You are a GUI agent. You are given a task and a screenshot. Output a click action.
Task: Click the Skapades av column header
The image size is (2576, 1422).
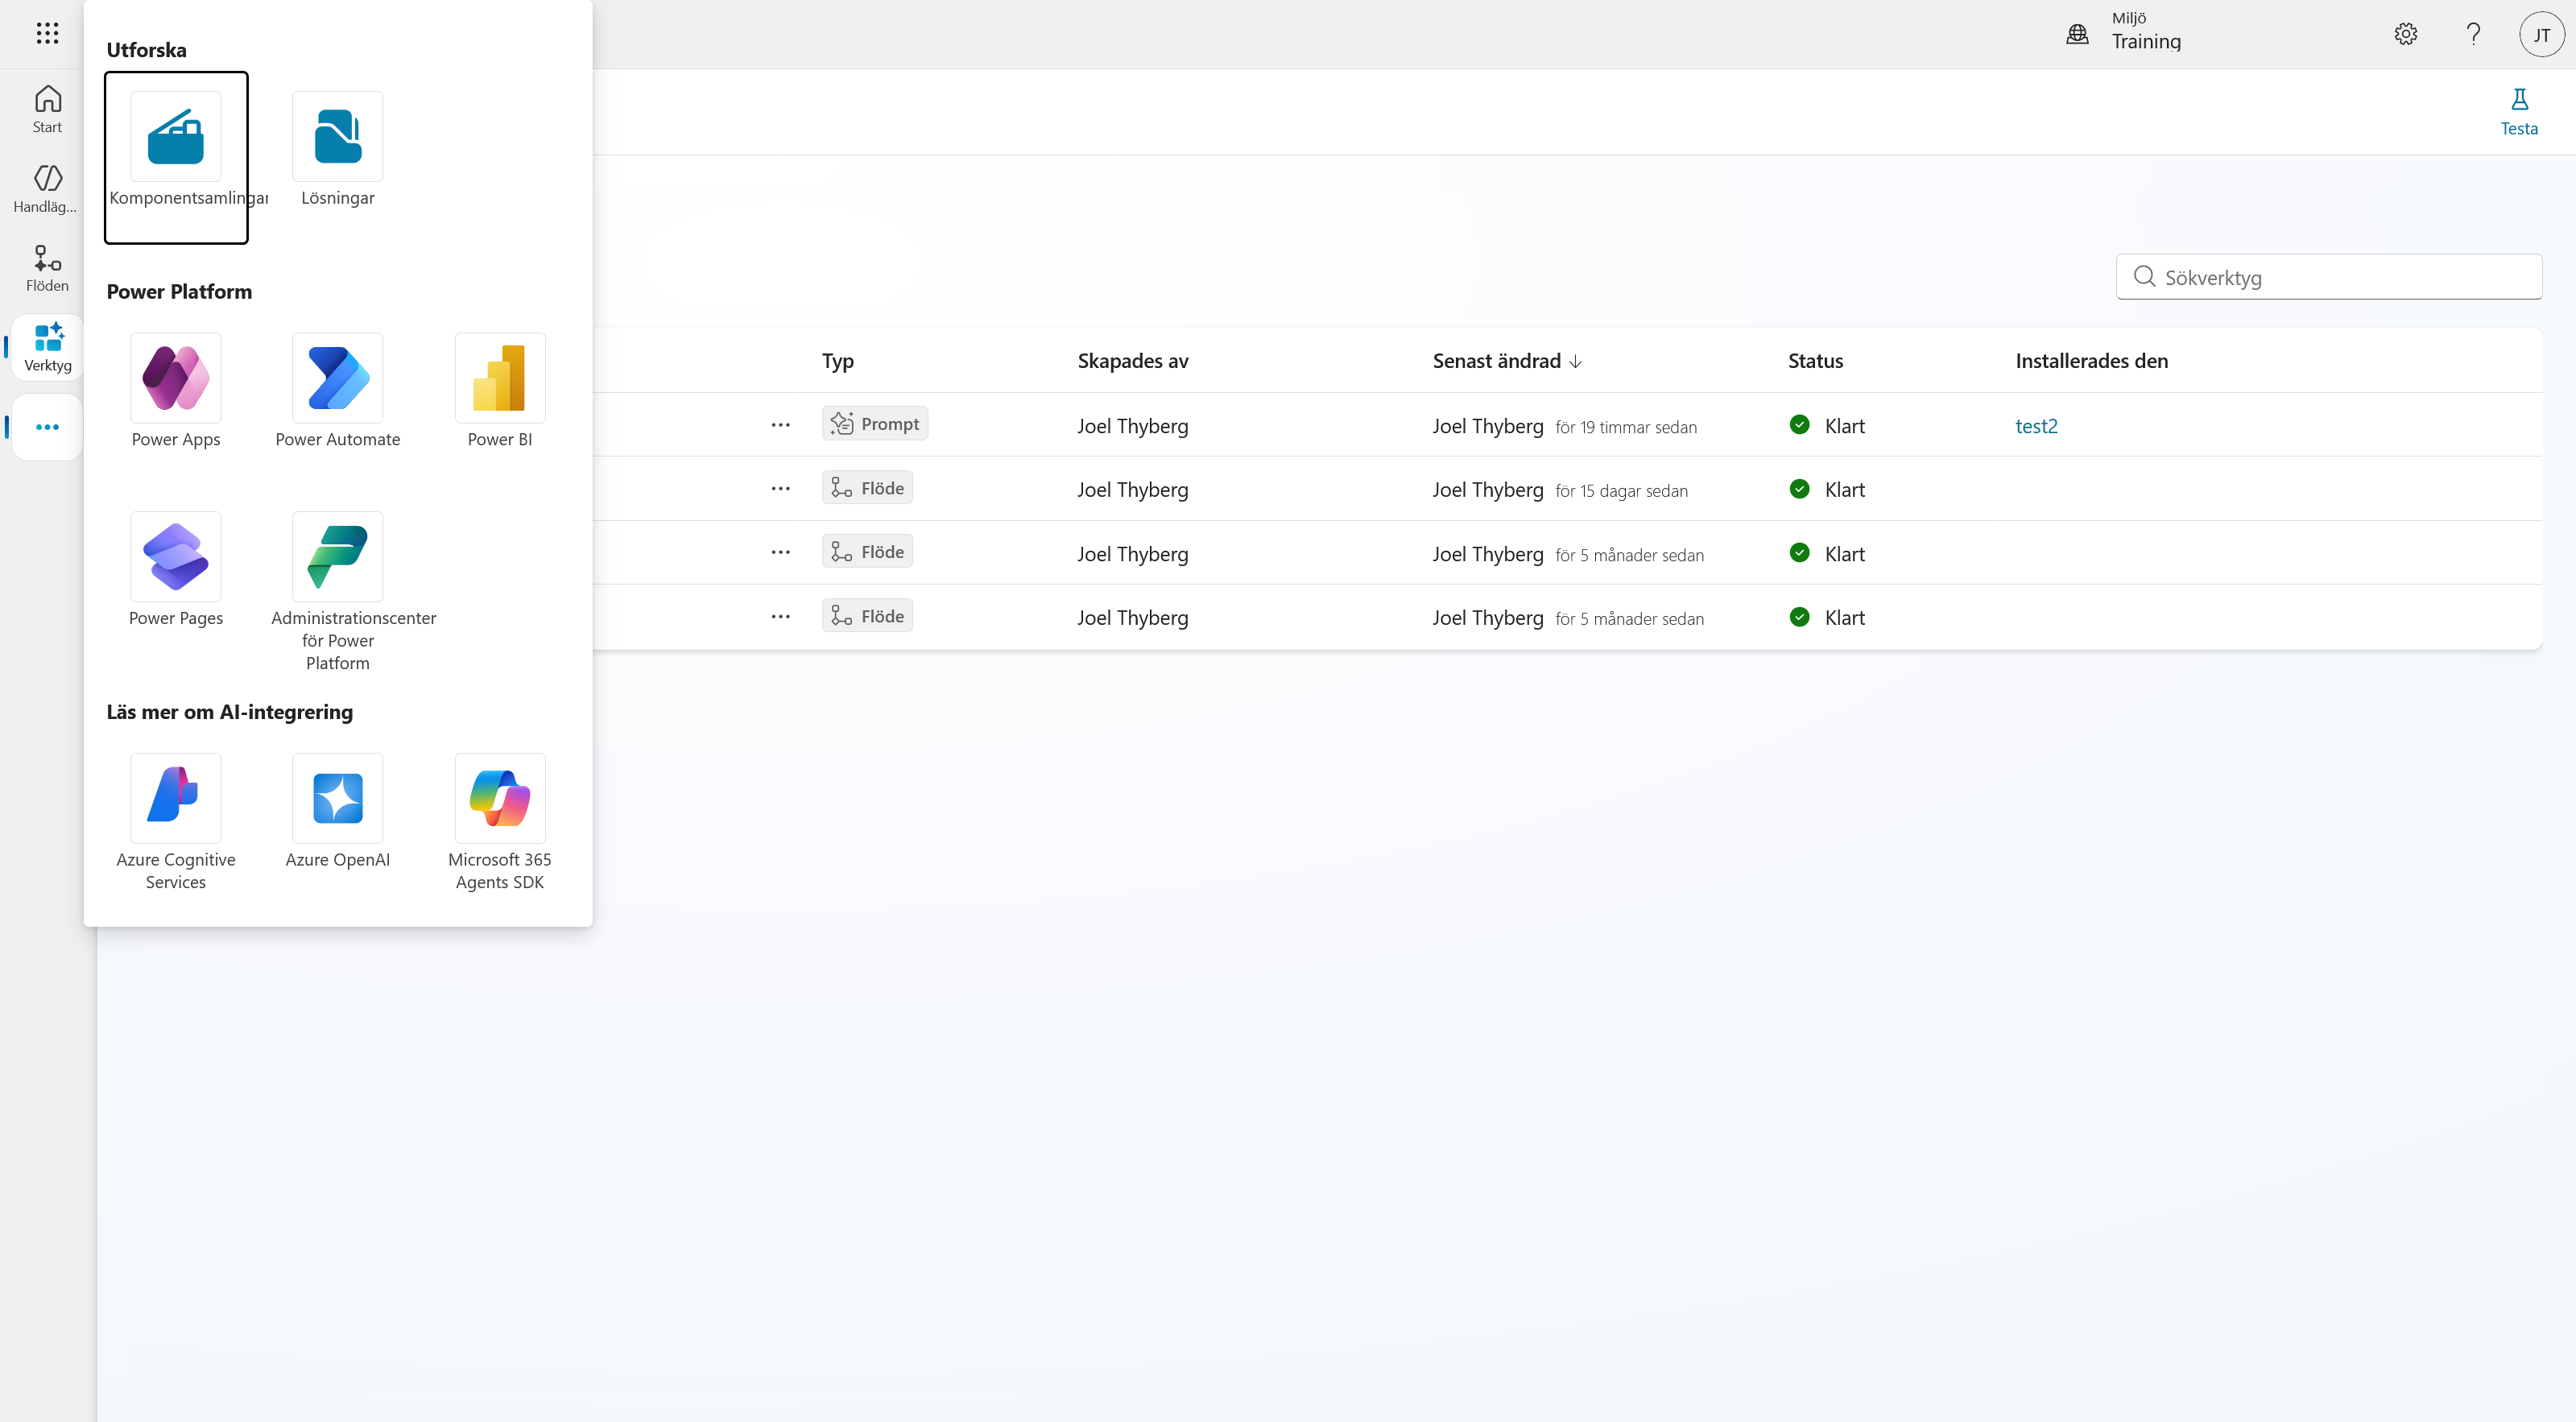pos(1133,361)
